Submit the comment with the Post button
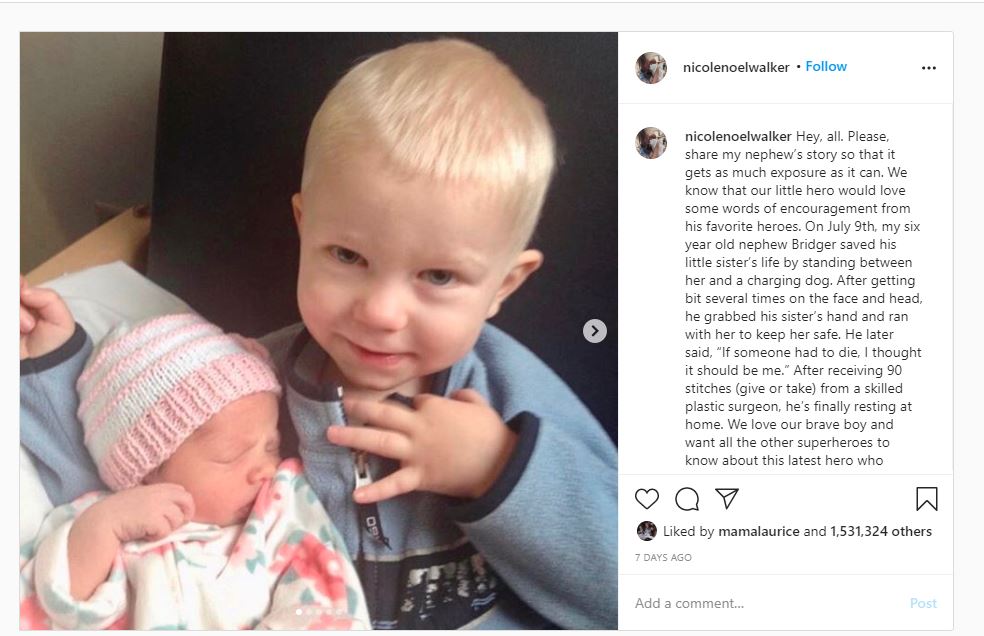 (923, 603)
